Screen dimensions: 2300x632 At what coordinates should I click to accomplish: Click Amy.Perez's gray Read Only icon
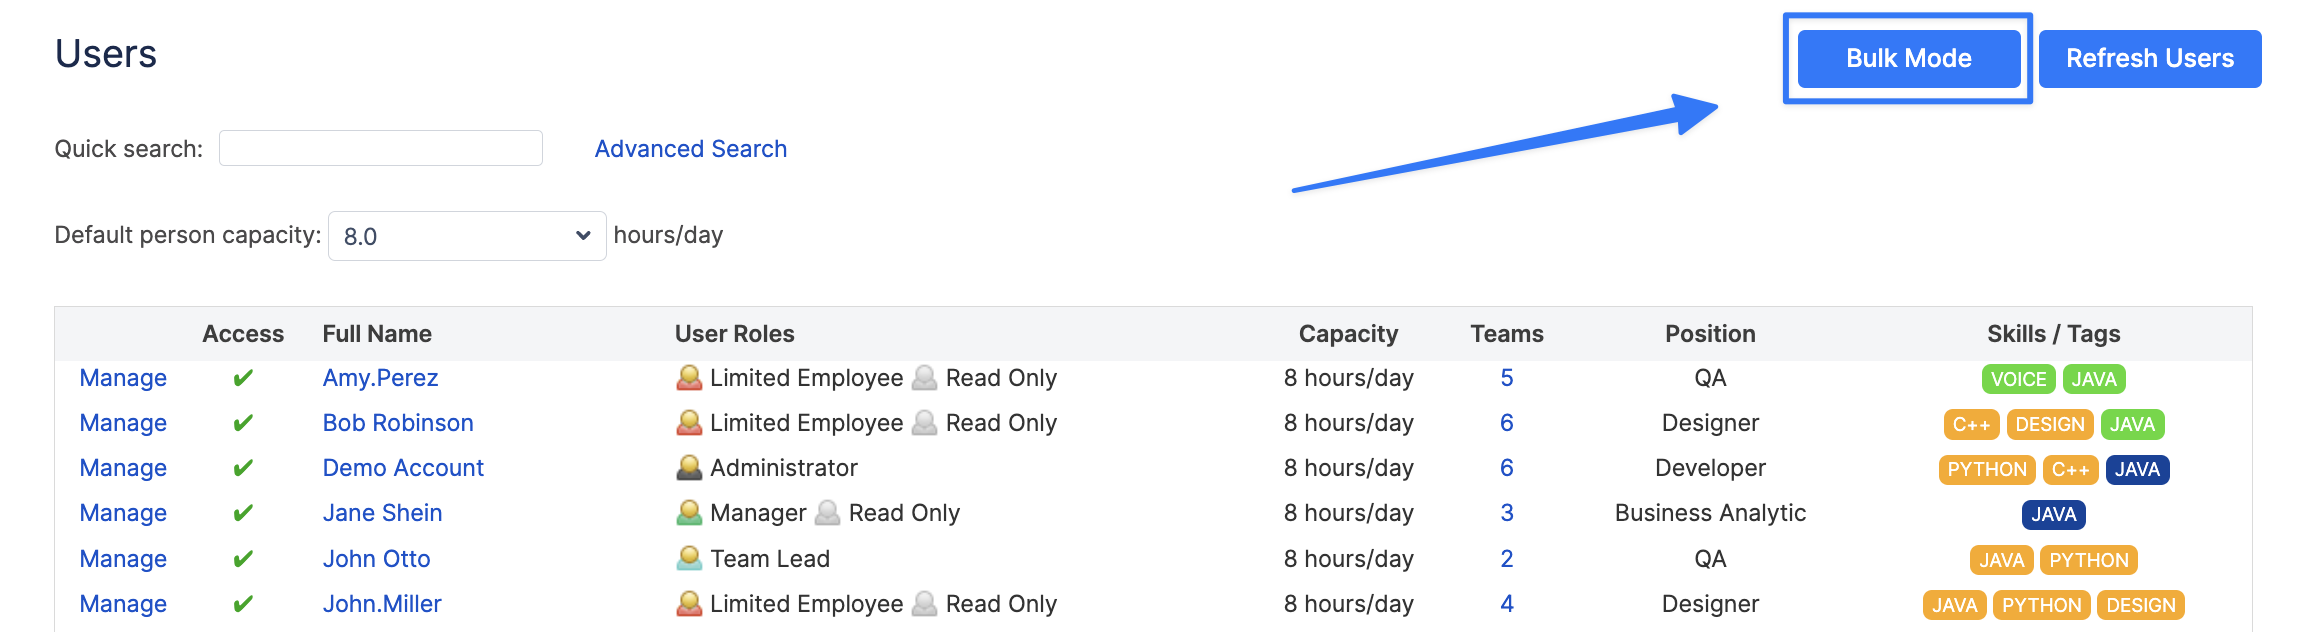925,378
